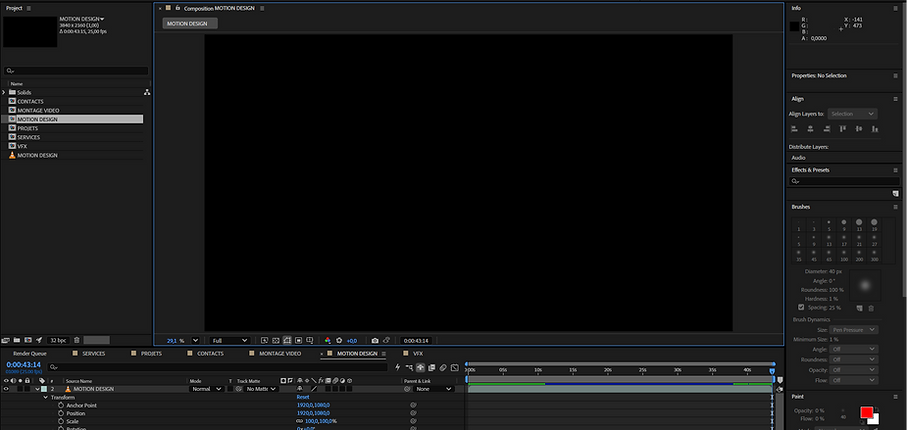Screen dimensions: 907x430
Task: Toggle Frame Blending for the composition
Action: 432,367
